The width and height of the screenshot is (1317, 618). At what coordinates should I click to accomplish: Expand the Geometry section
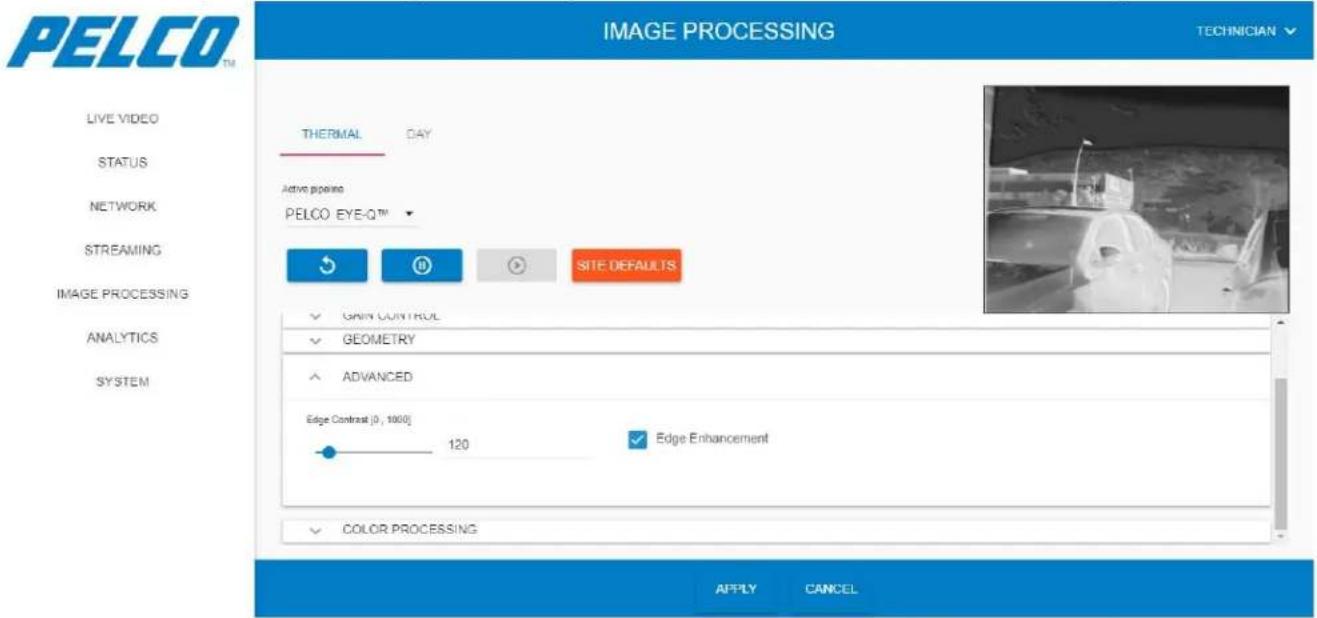[x=777, y=340]
